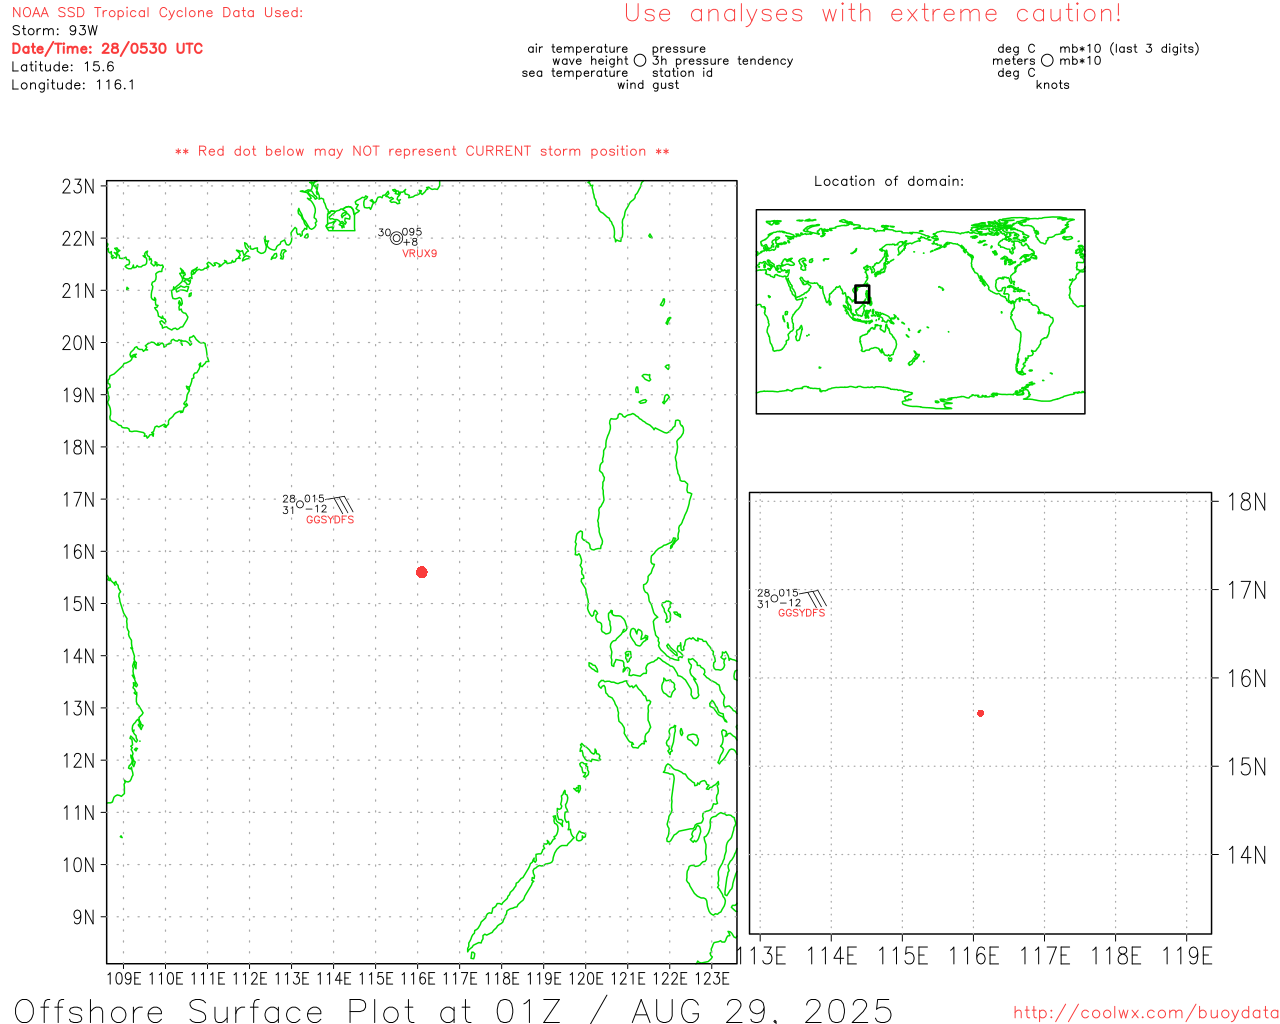Click the 'air temperature' legend label
The height and width of the screenshot is (1024, 1280).
[x=578, y=49]
